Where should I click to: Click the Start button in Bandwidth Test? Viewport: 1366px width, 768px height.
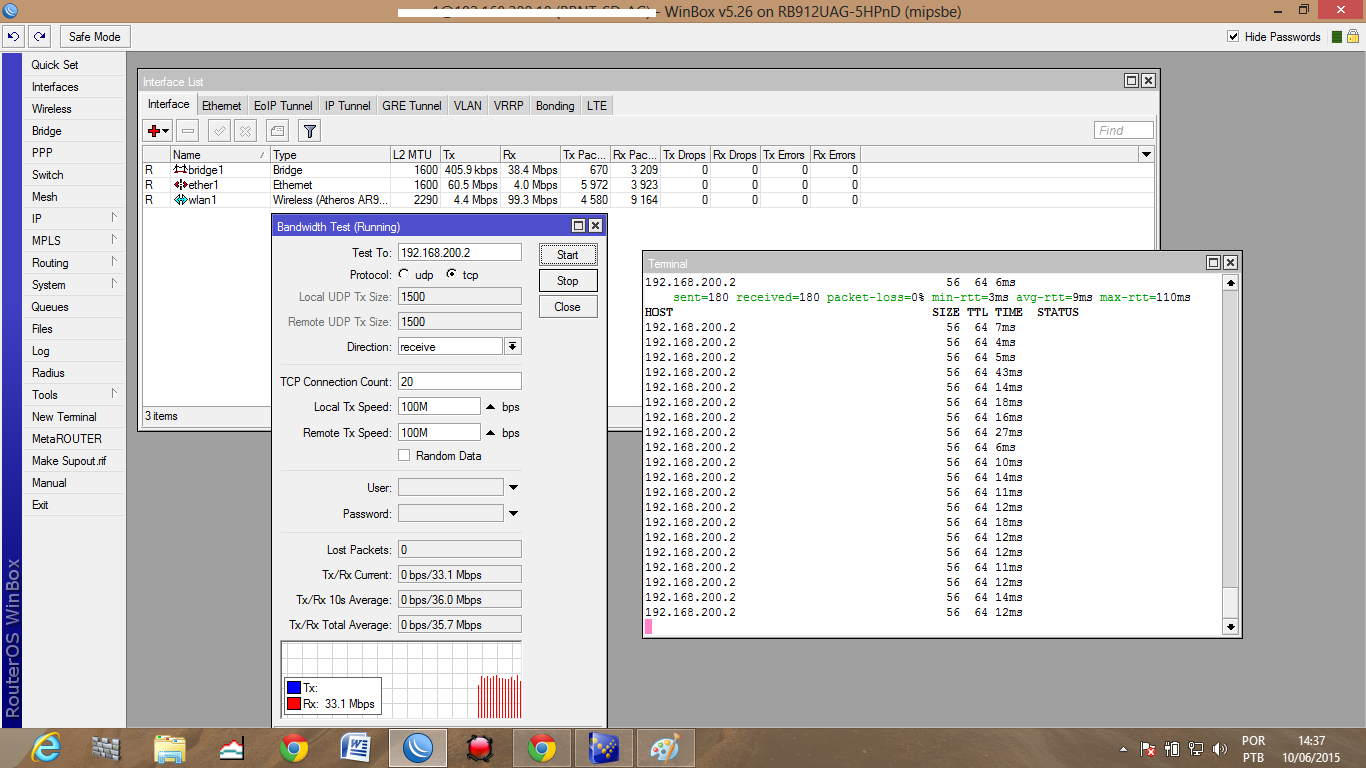pos(568,255)
